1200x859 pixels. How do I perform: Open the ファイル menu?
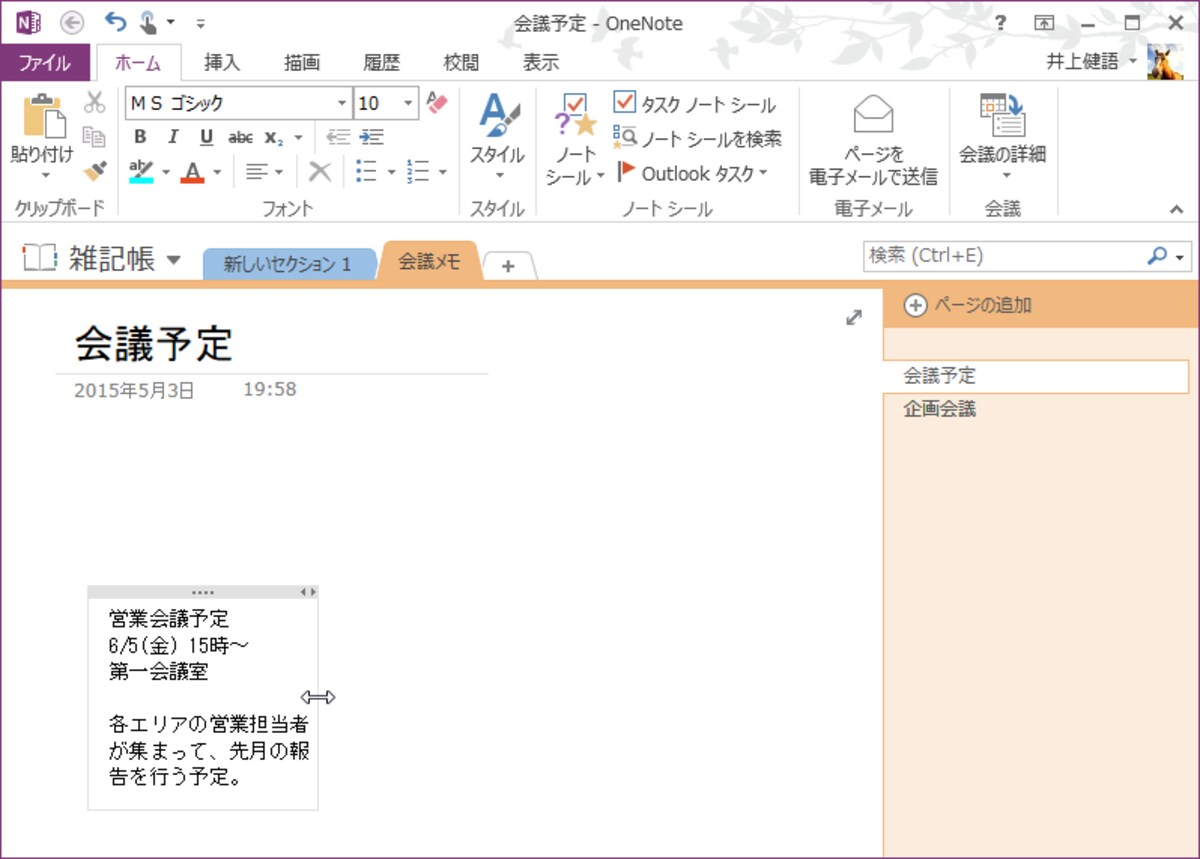coord(45,62)
